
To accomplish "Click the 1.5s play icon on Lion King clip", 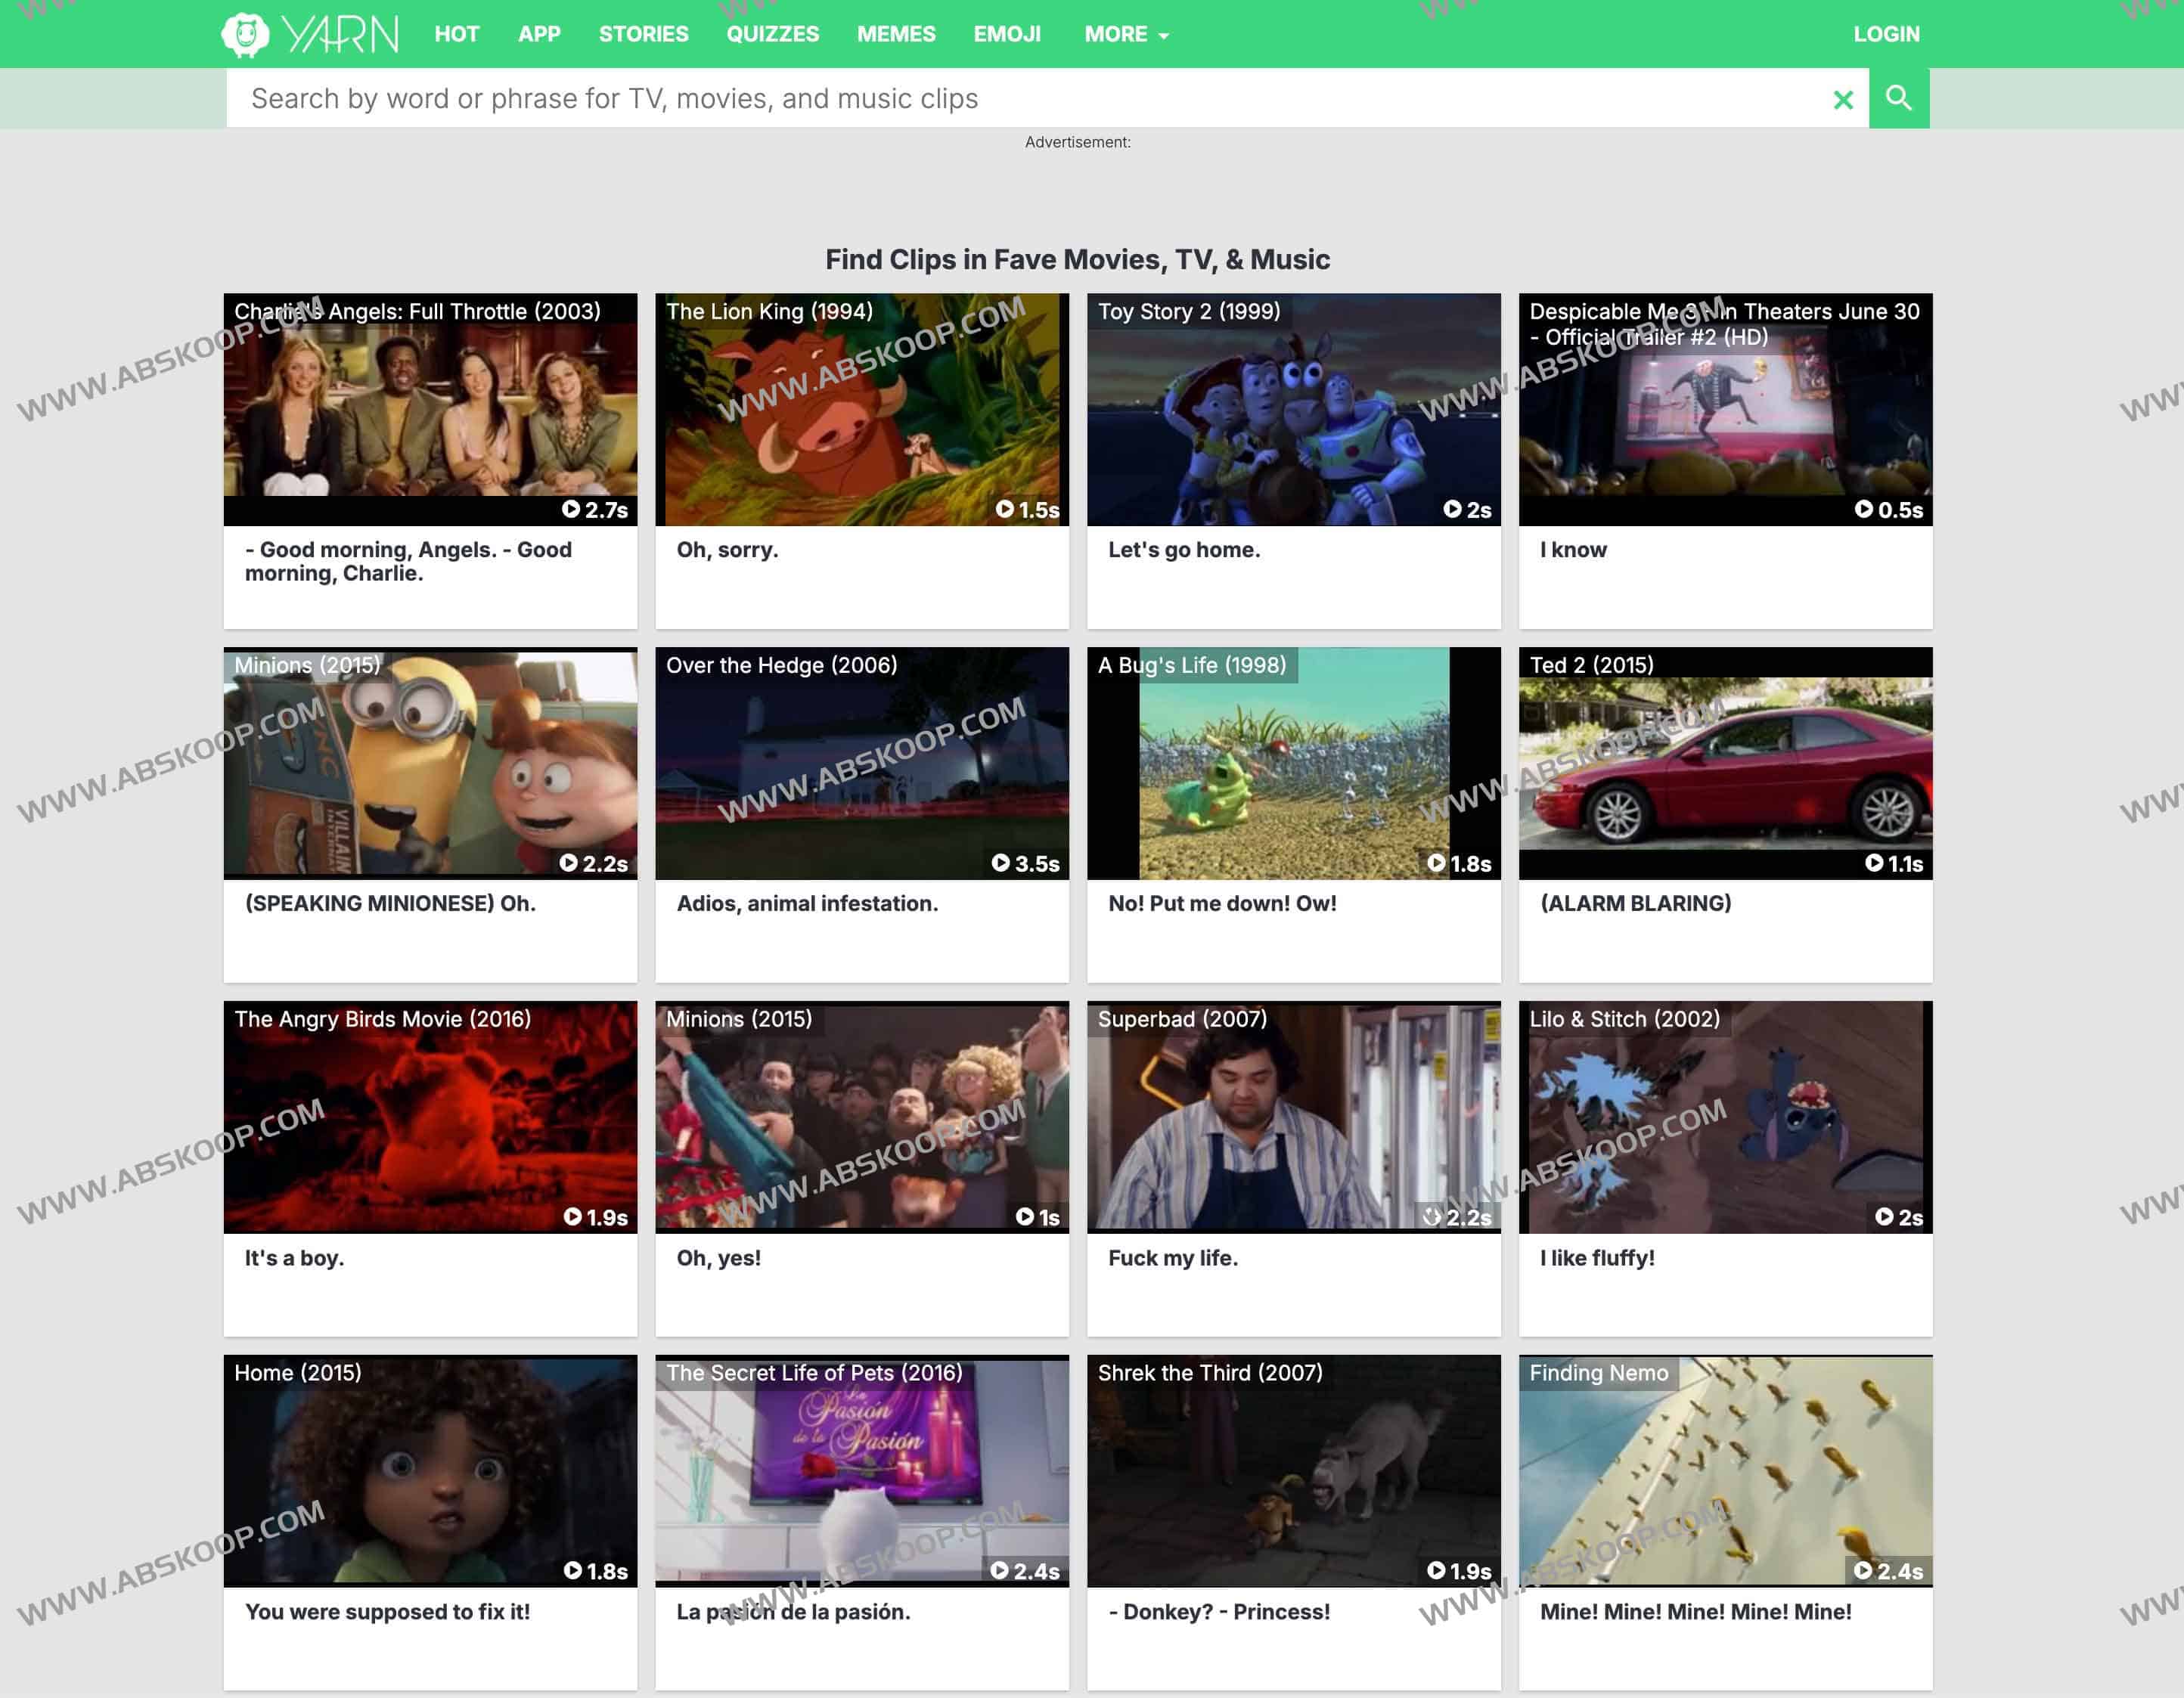I will click(1004, 509).
